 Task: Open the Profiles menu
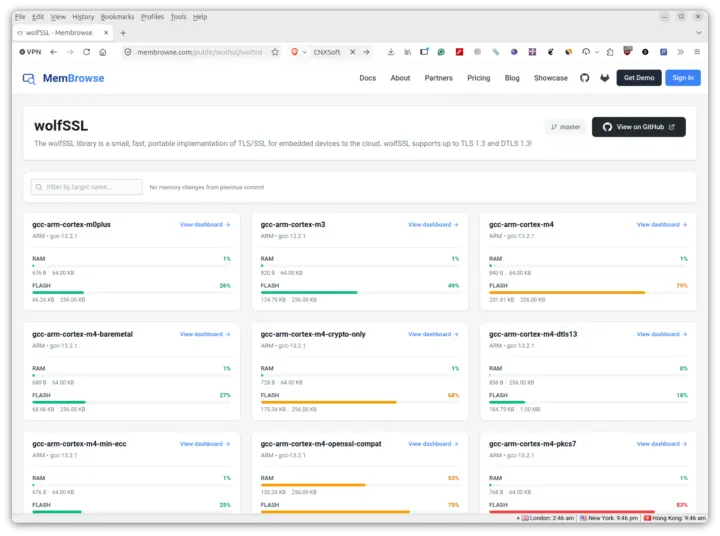tap(152, 17)
